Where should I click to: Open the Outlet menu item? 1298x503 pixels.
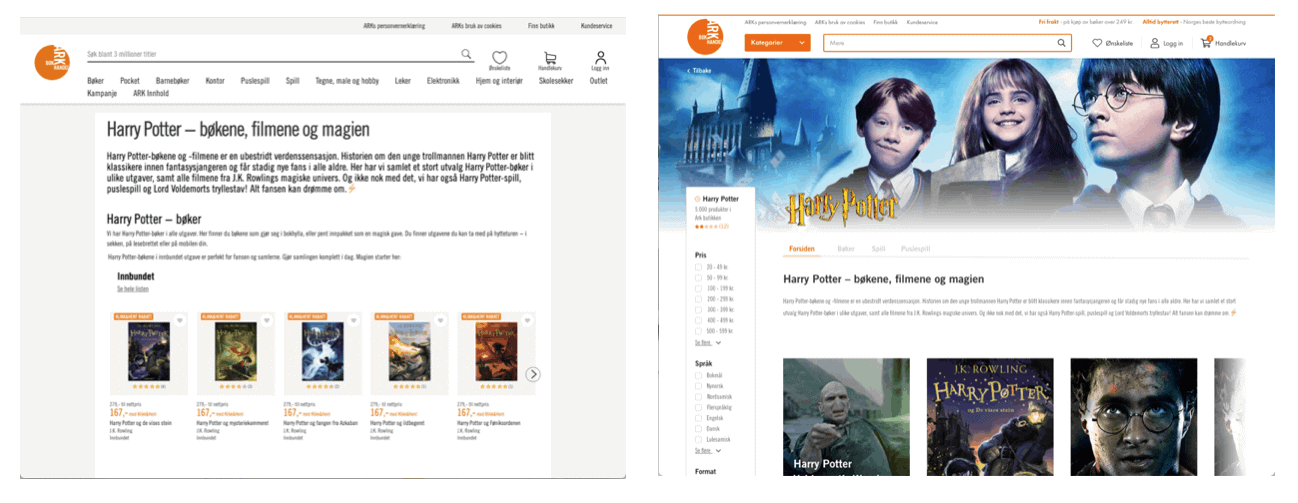(x=598, y=81)
